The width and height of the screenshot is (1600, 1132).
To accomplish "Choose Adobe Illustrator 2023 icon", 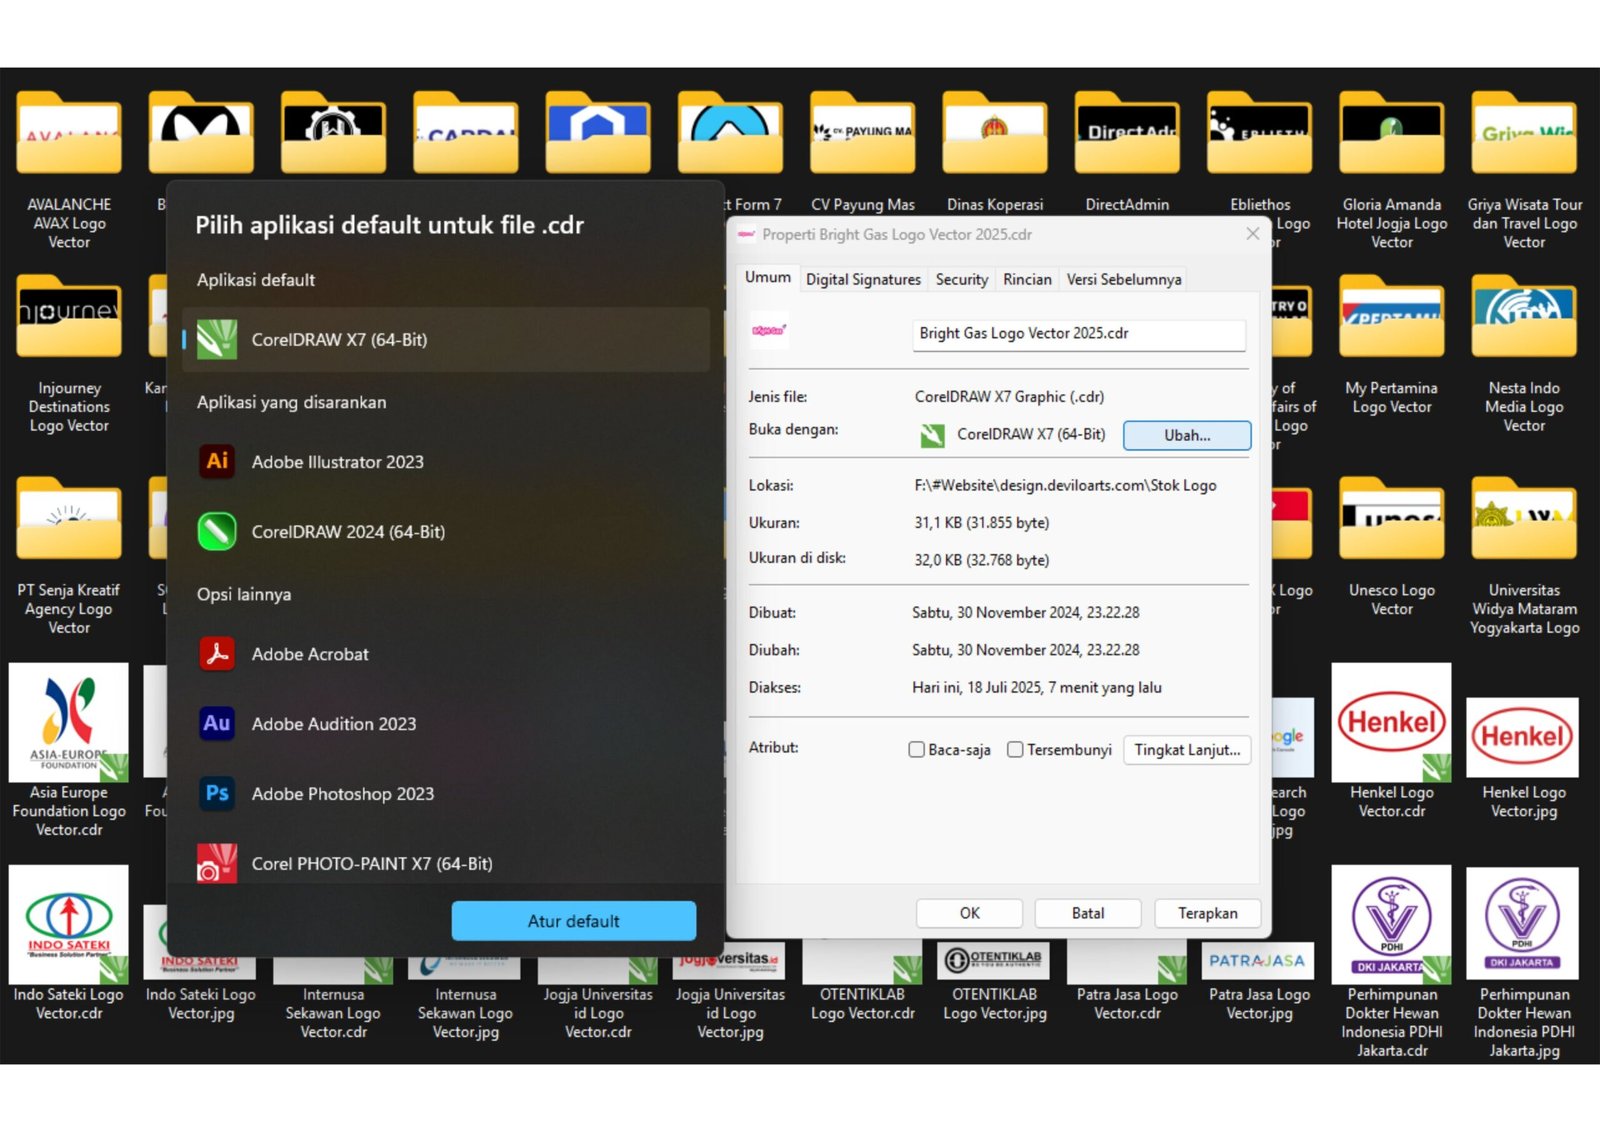I will tap(217, 462).
